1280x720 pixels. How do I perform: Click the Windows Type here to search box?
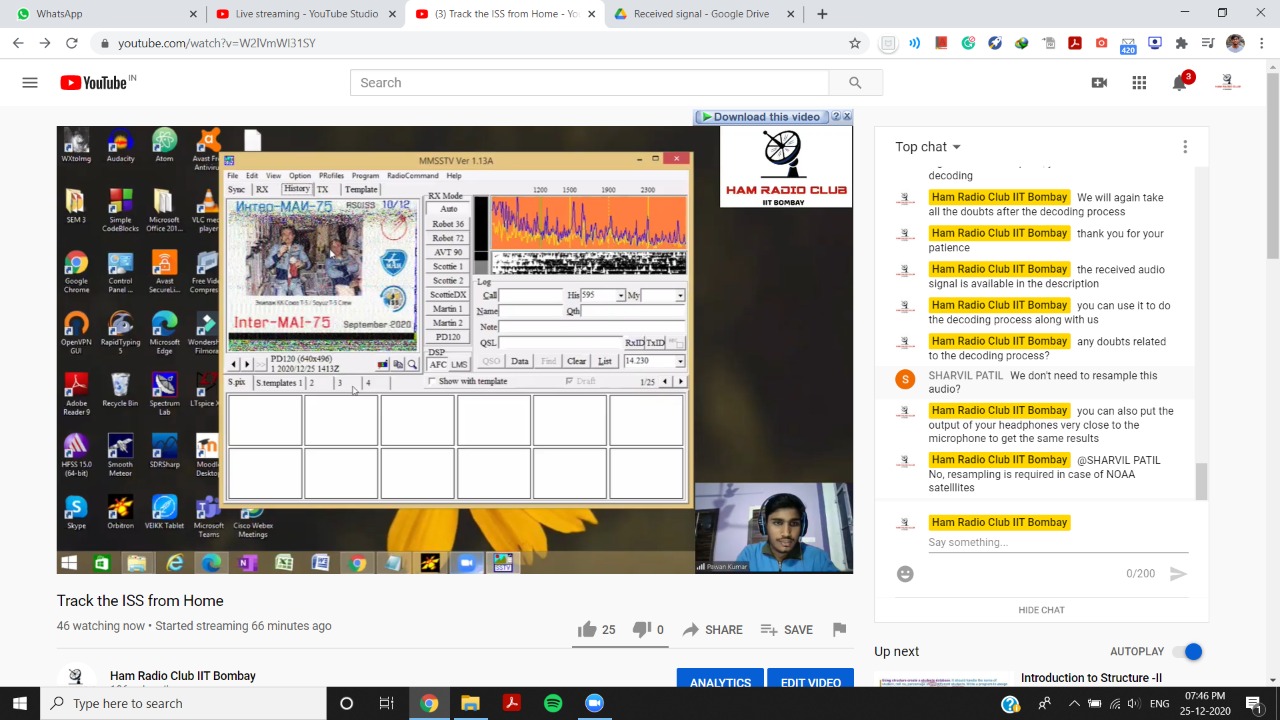click(184, 703)
